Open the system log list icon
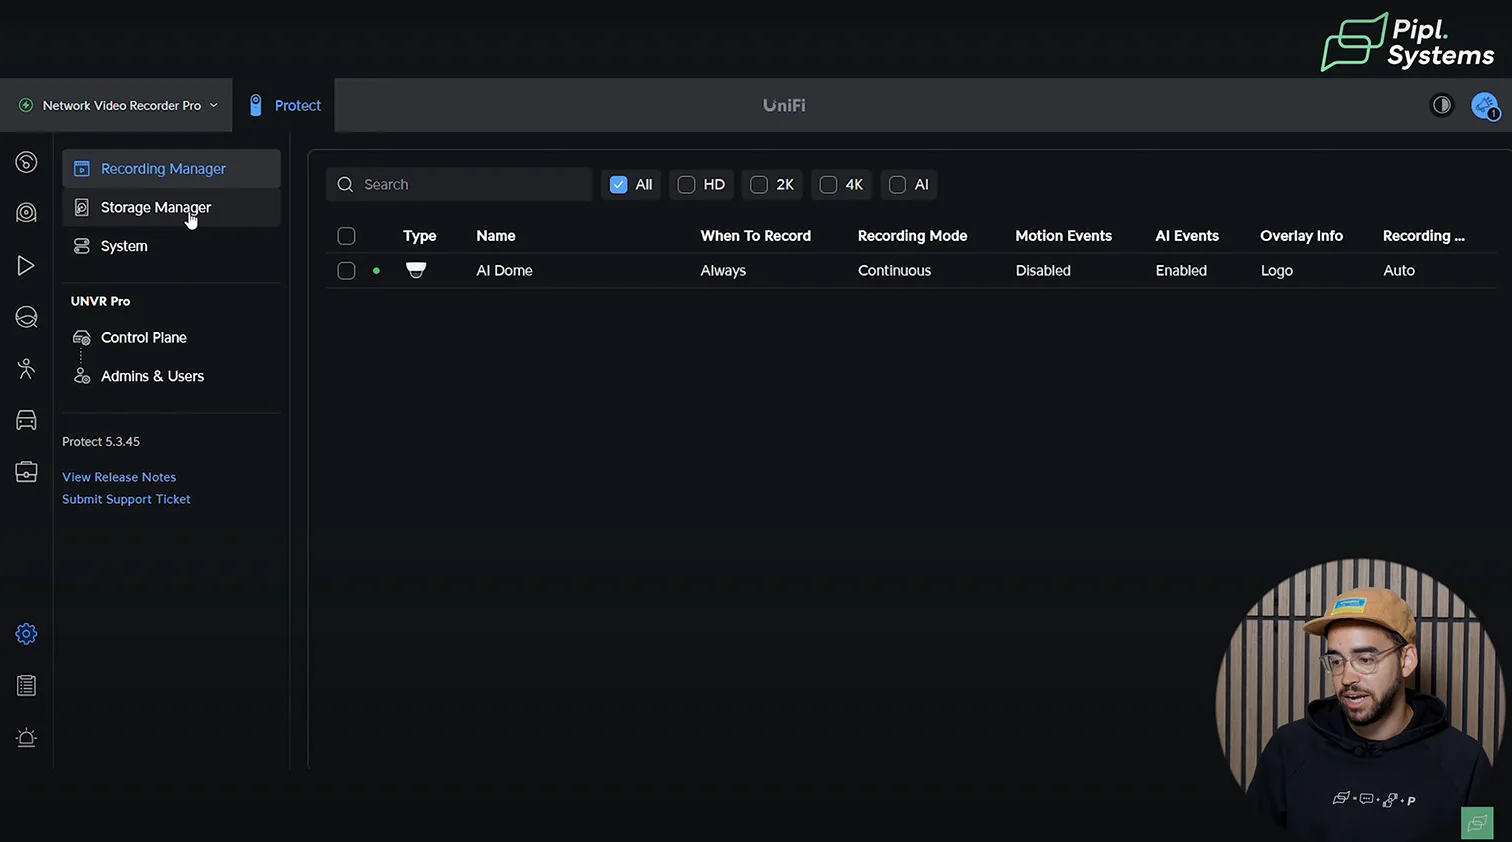1512x842 pixels. 26,686
